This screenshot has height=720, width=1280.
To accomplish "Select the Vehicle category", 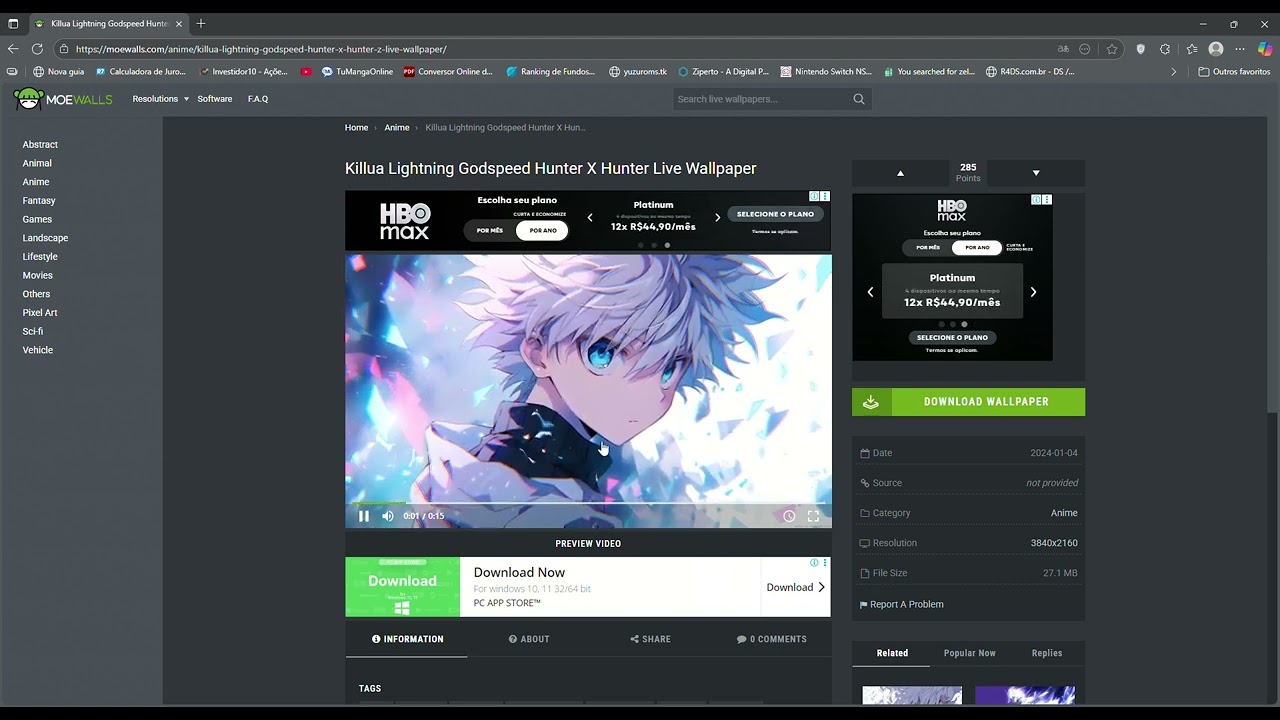I will point(38,350).
